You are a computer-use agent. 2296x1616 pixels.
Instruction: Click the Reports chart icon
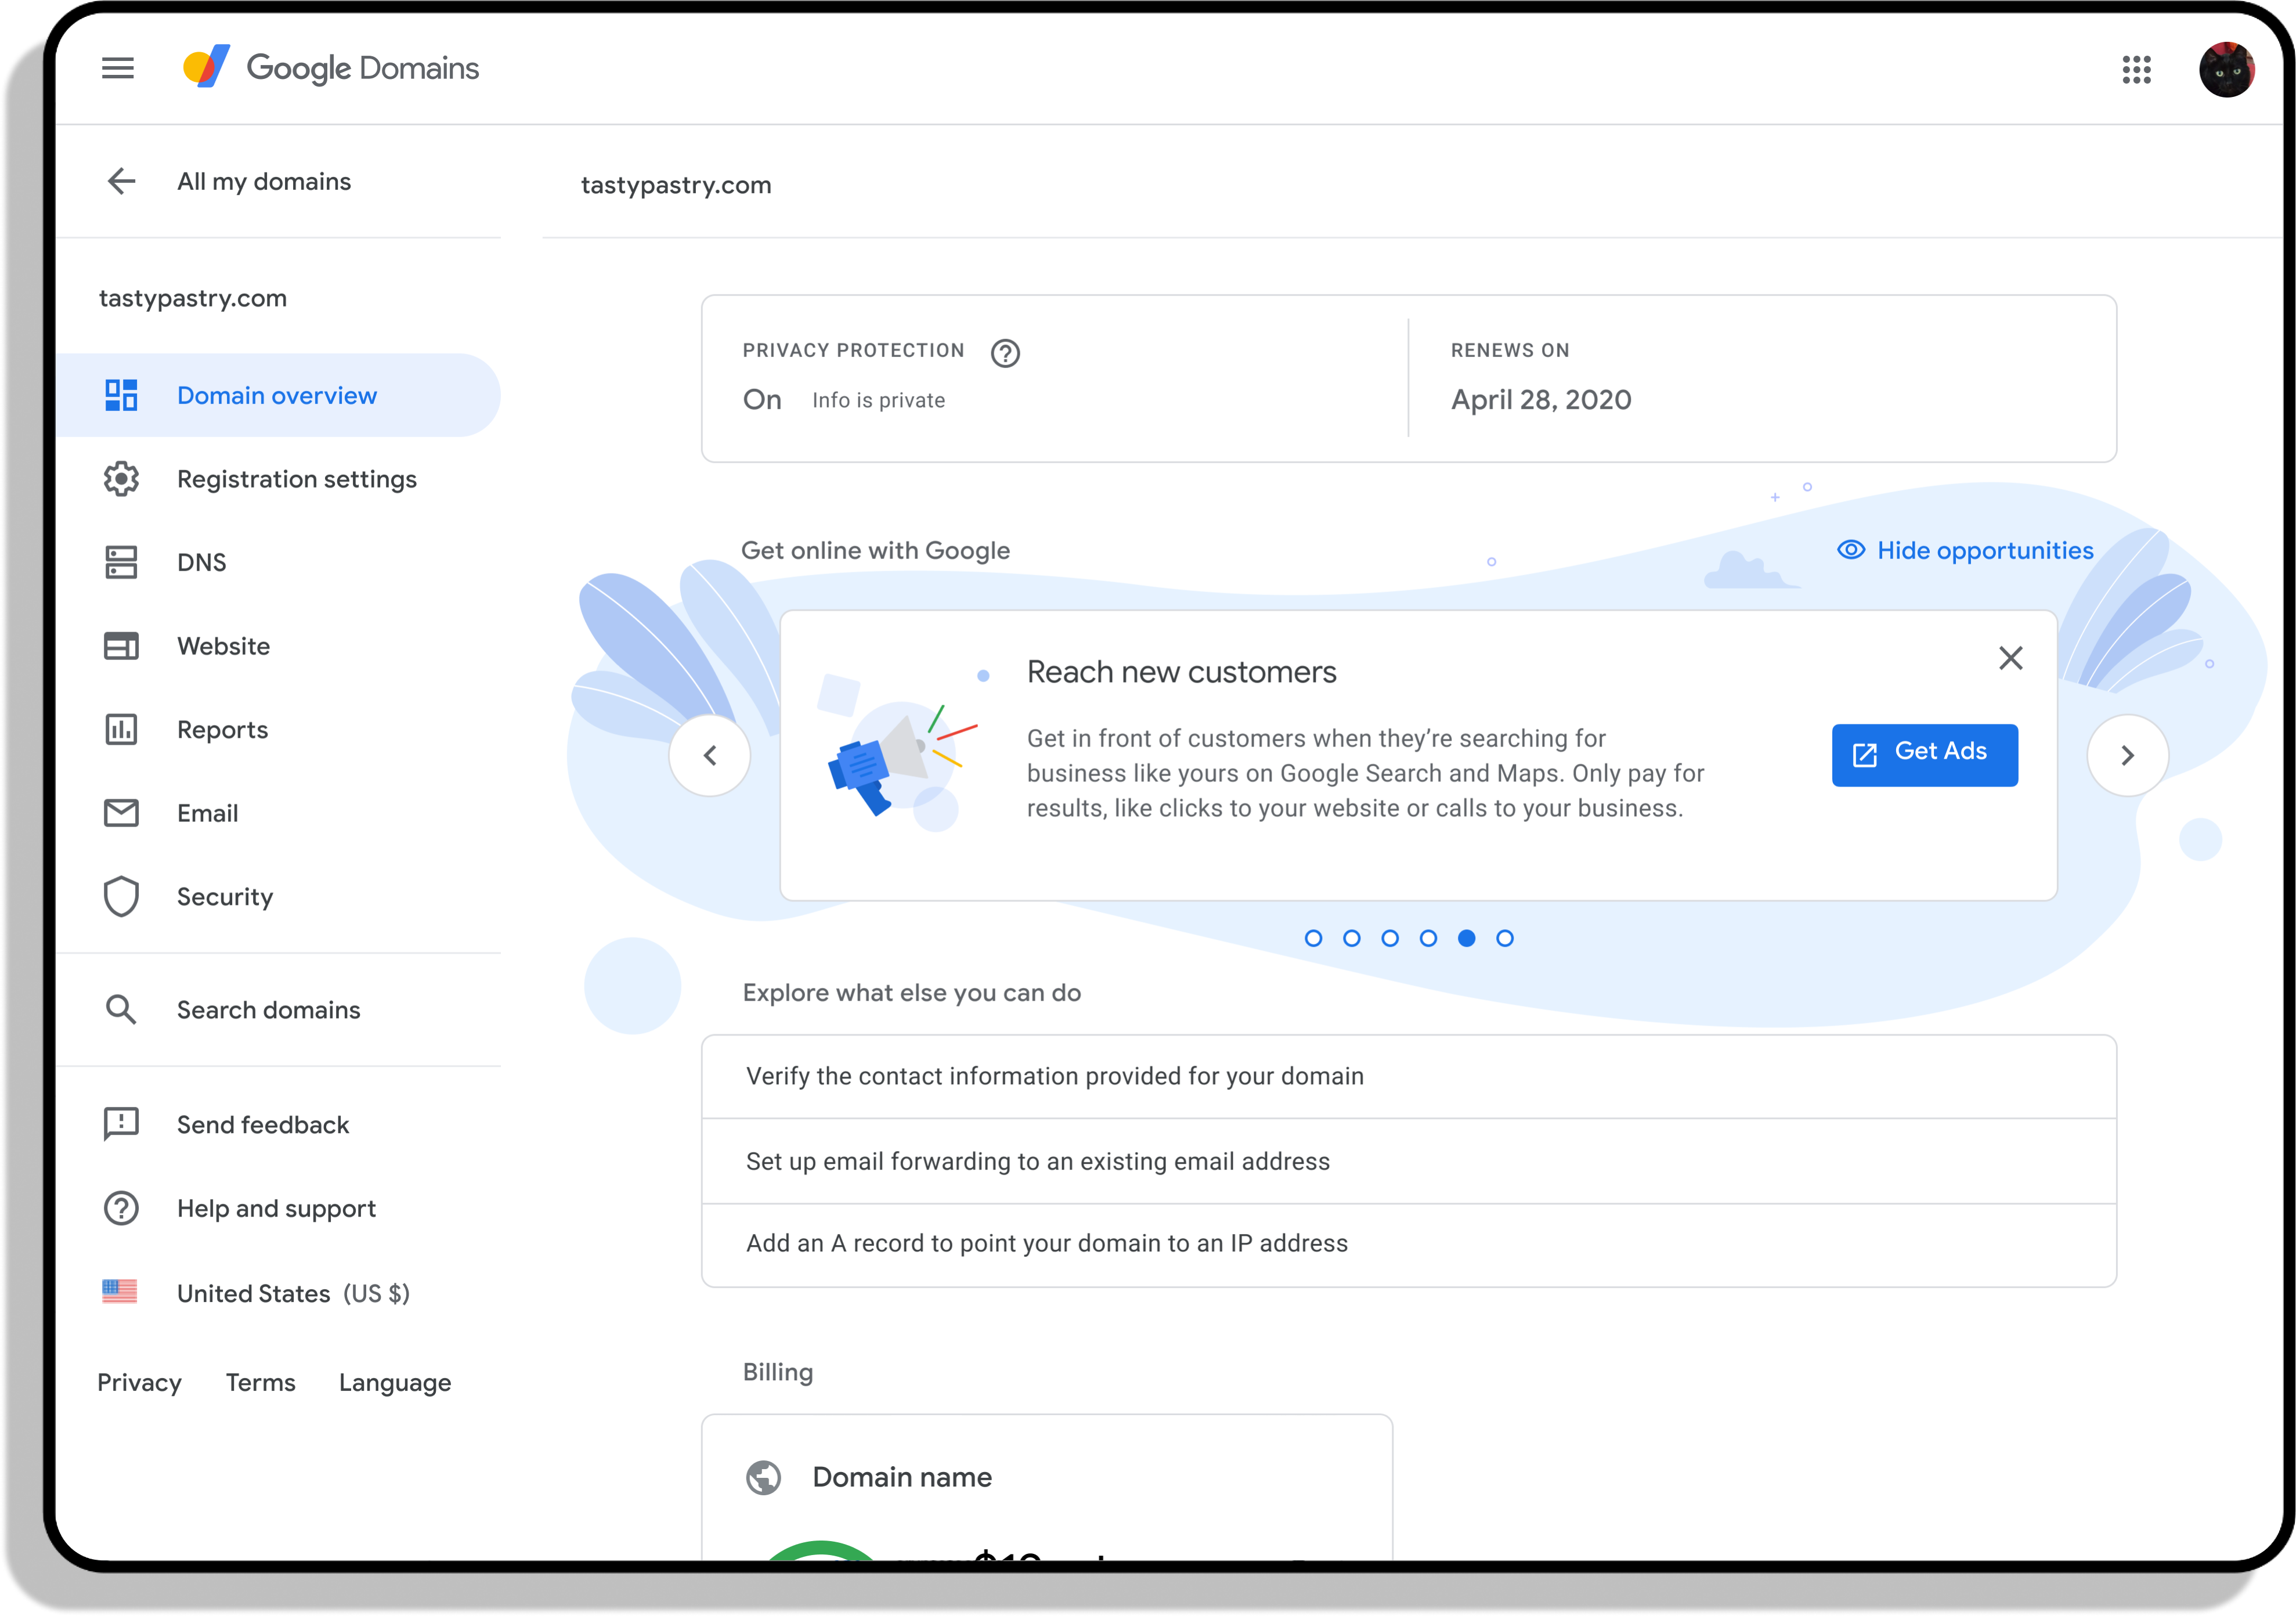tap(121, 729)
